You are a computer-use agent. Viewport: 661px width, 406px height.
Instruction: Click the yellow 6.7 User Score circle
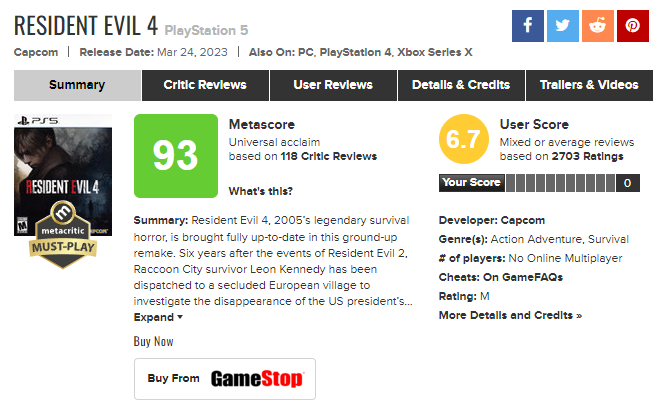[464, 139]
